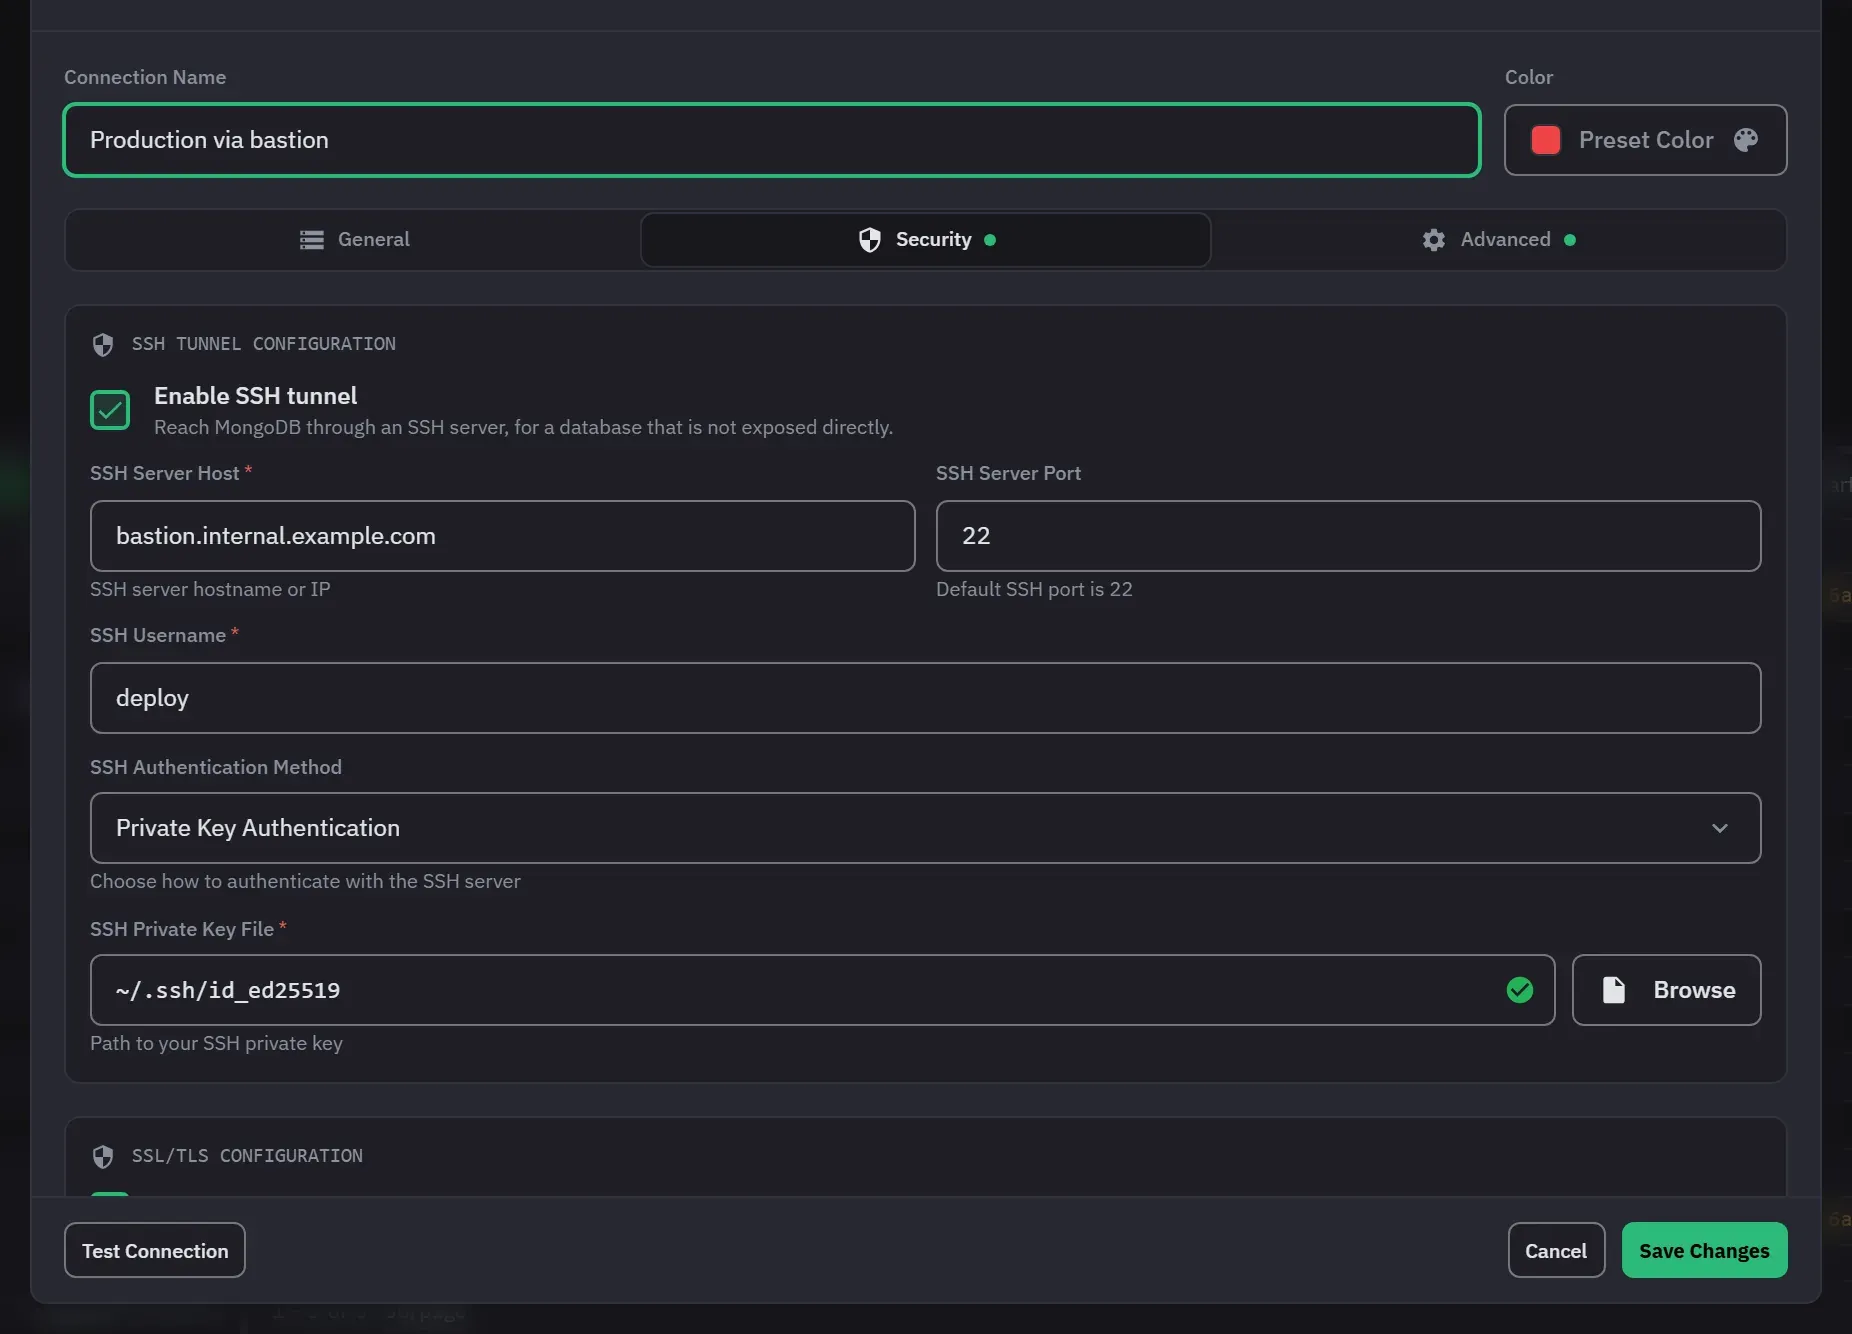Viewport: 1852px width, 1334px height.
Task: Click 'SSH TUNNEL CONFIGURATION' heading
Action: coord(264,344)
